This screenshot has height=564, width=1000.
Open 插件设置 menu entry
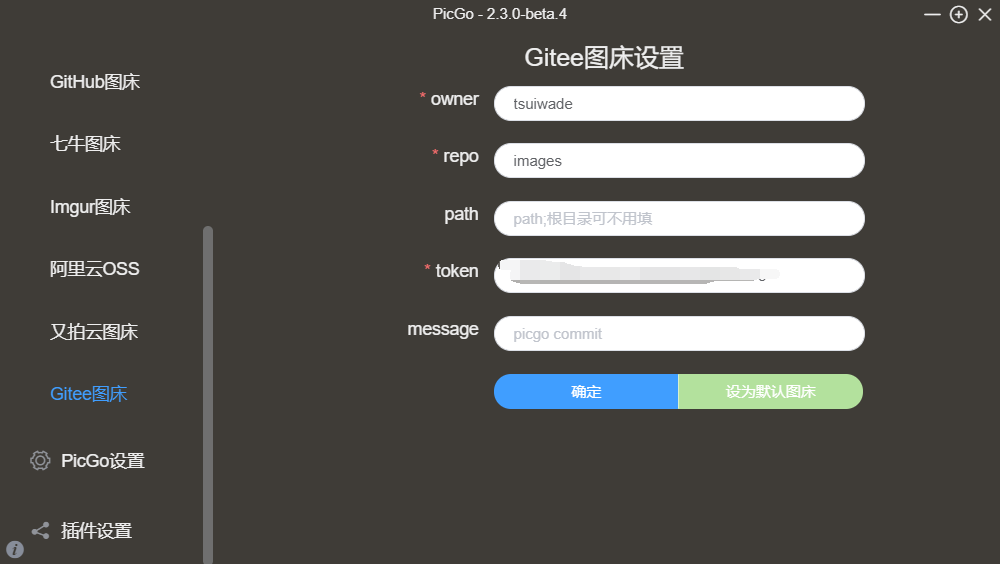(x=96, y=531)
